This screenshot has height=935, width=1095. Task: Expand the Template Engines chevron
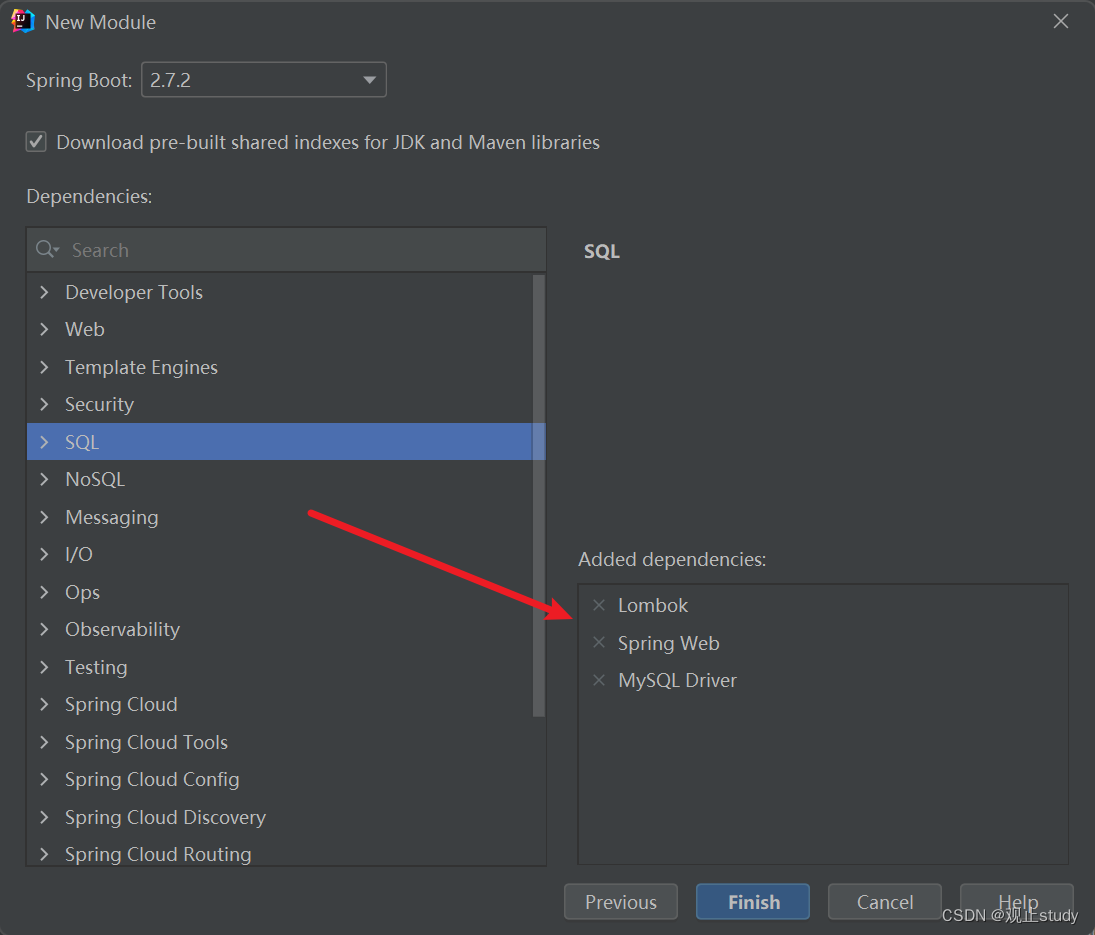coord(45,367)
